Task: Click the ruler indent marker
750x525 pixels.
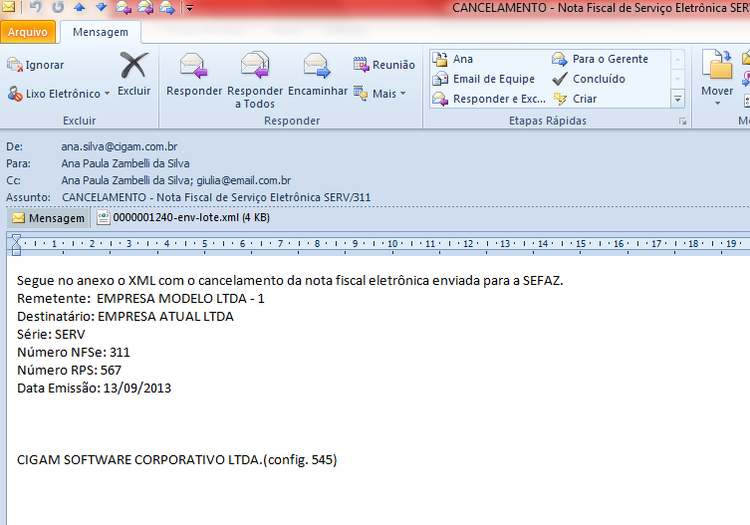Action: coord(16,244)
